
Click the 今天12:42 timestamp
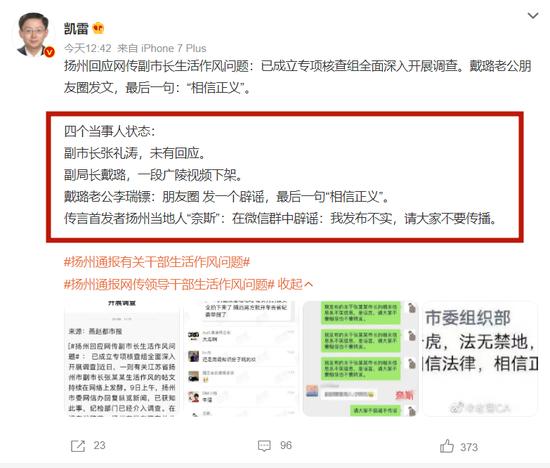pos(88,48)
